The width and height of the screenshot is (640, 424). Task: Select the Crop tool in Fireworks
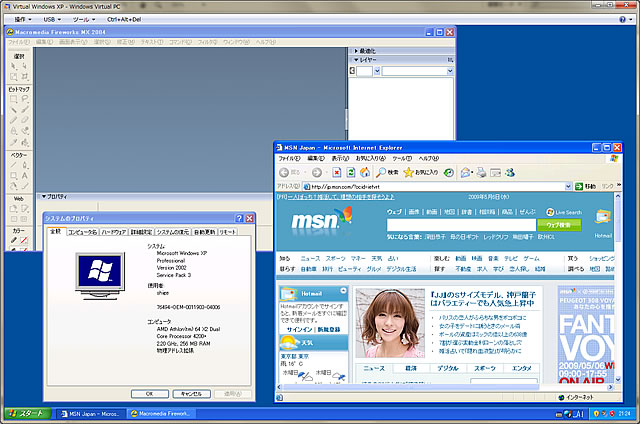pos(24,77)
